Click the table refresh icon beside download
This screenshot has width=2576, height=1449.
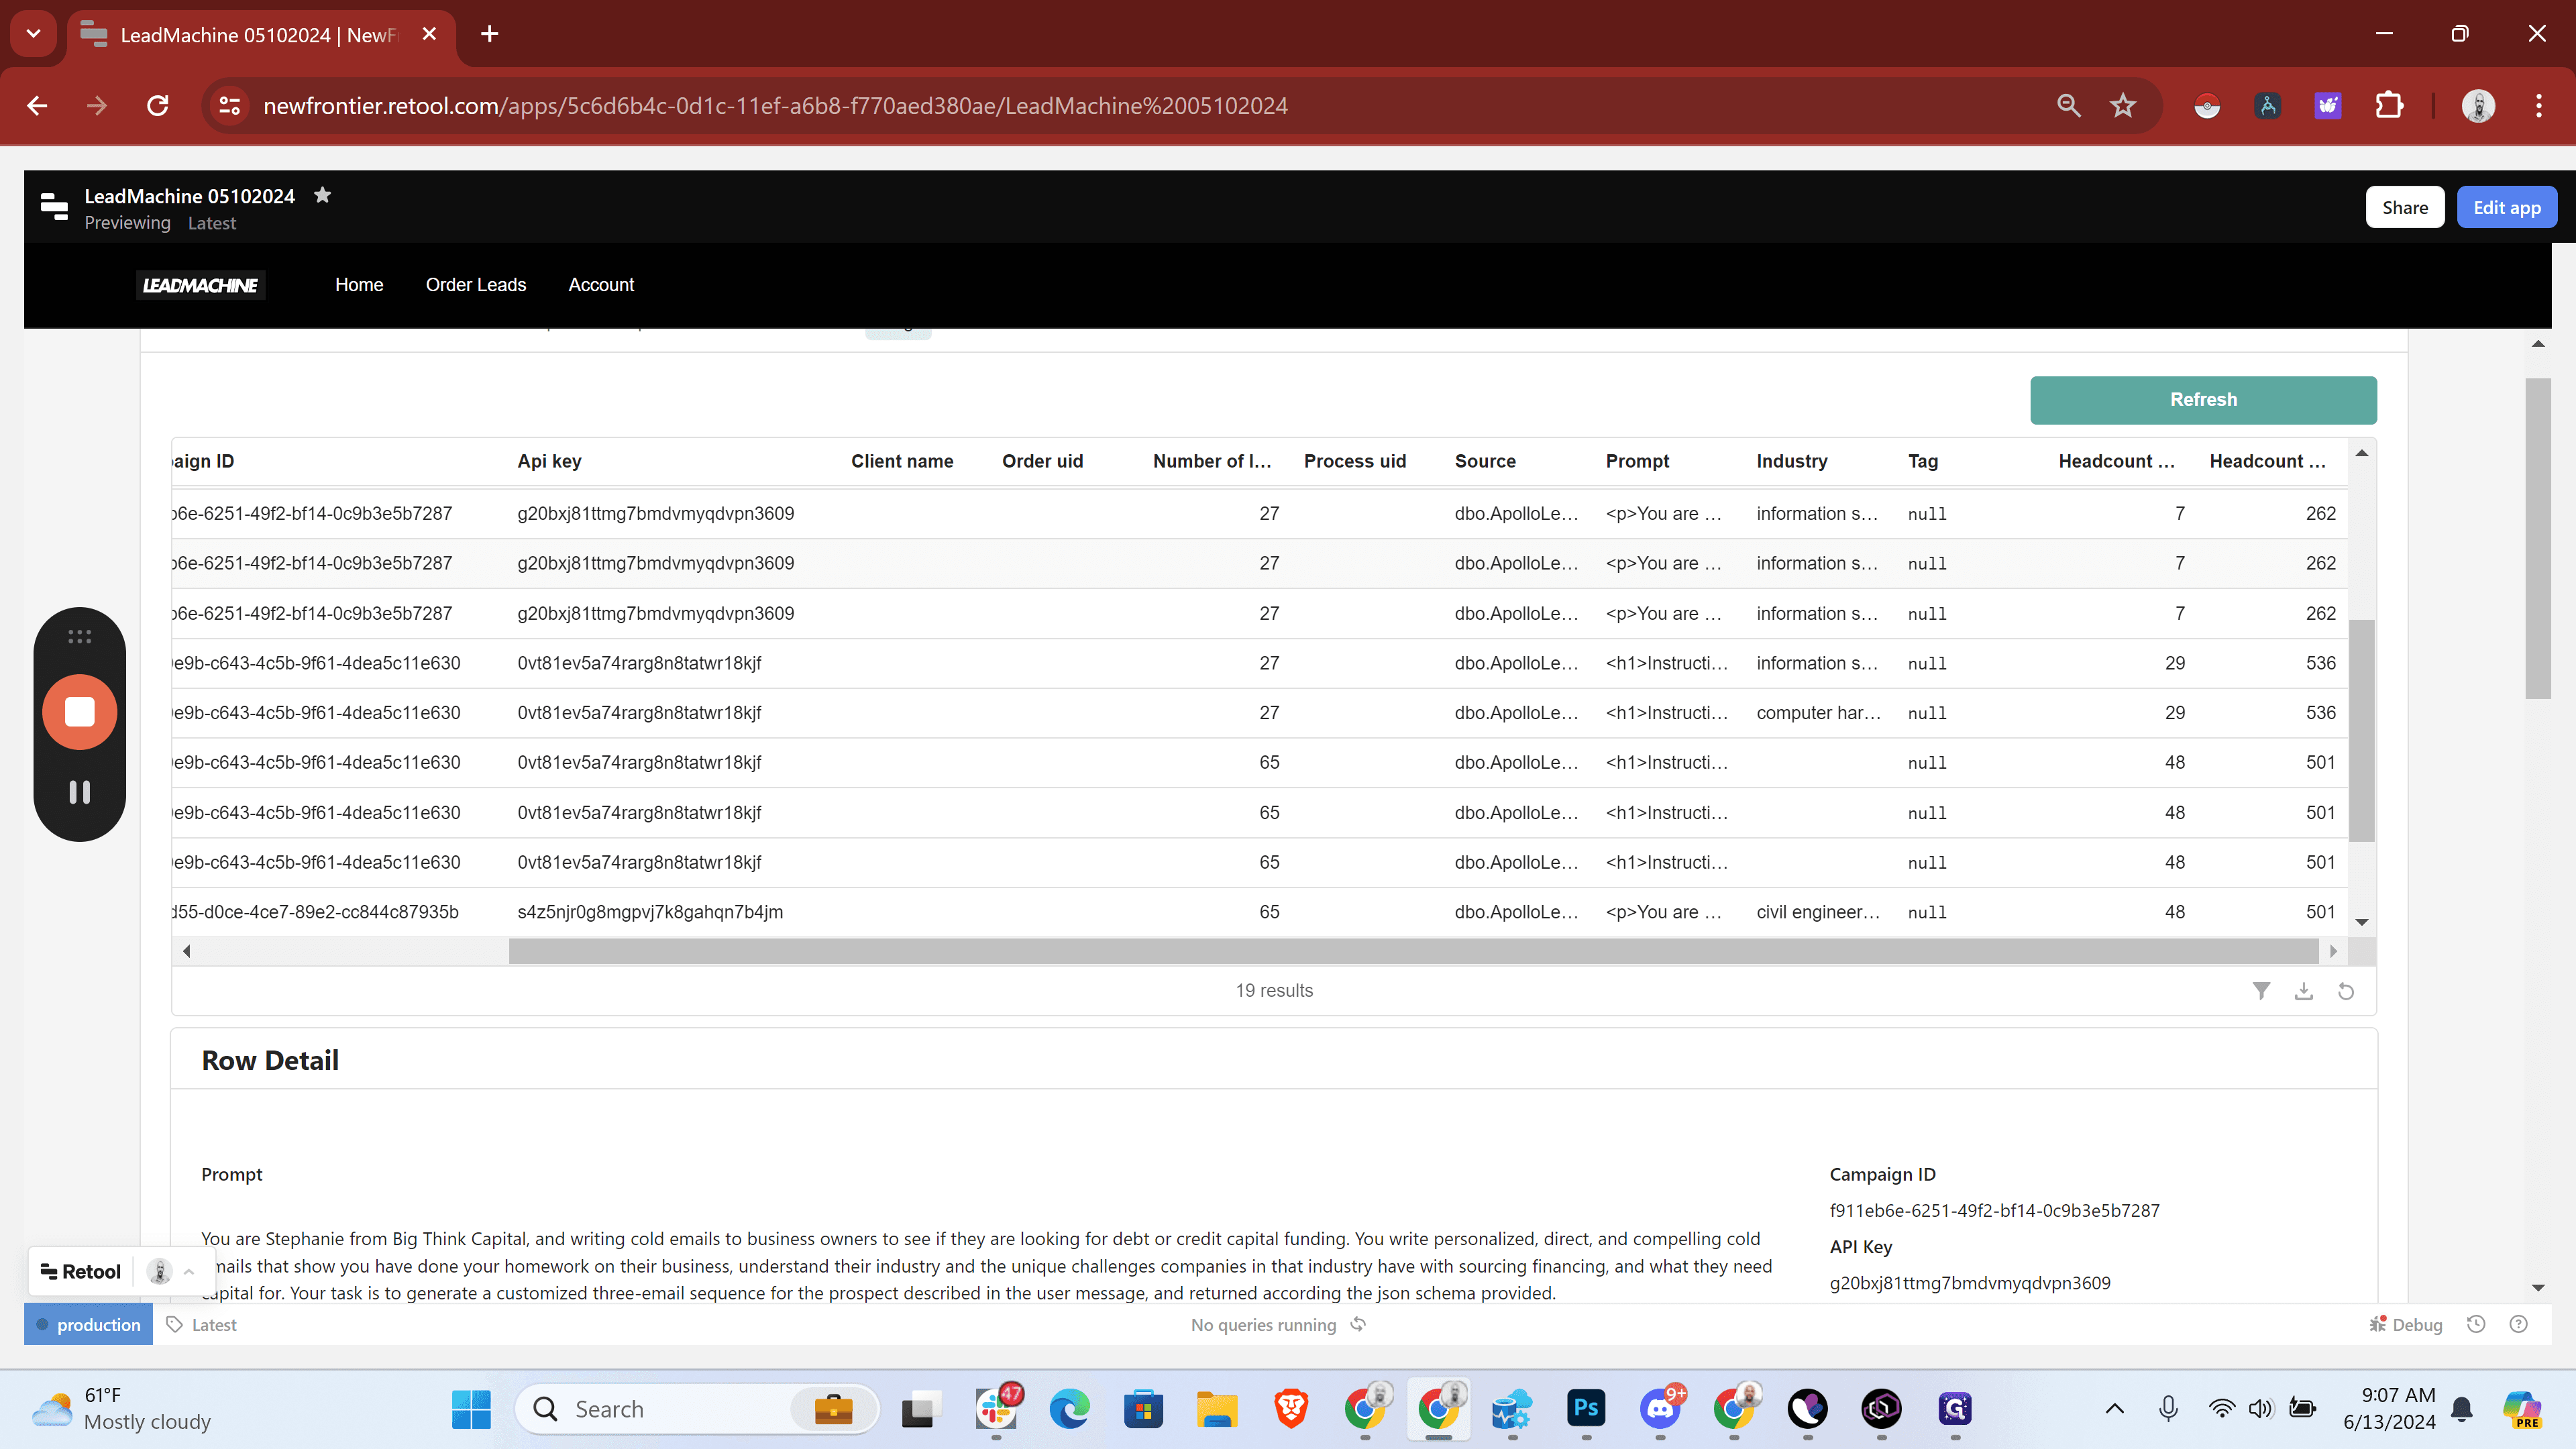2346,991
